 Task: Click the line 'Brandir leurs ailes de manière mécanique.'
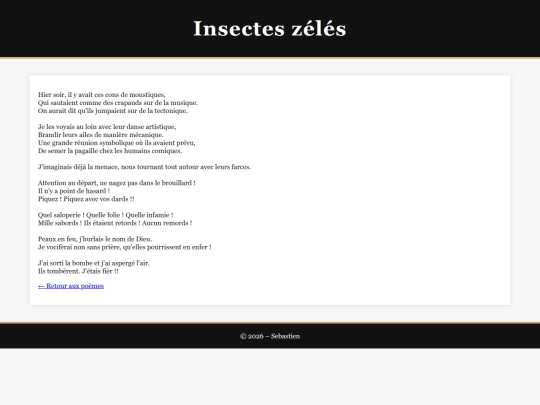click(101, 135)
